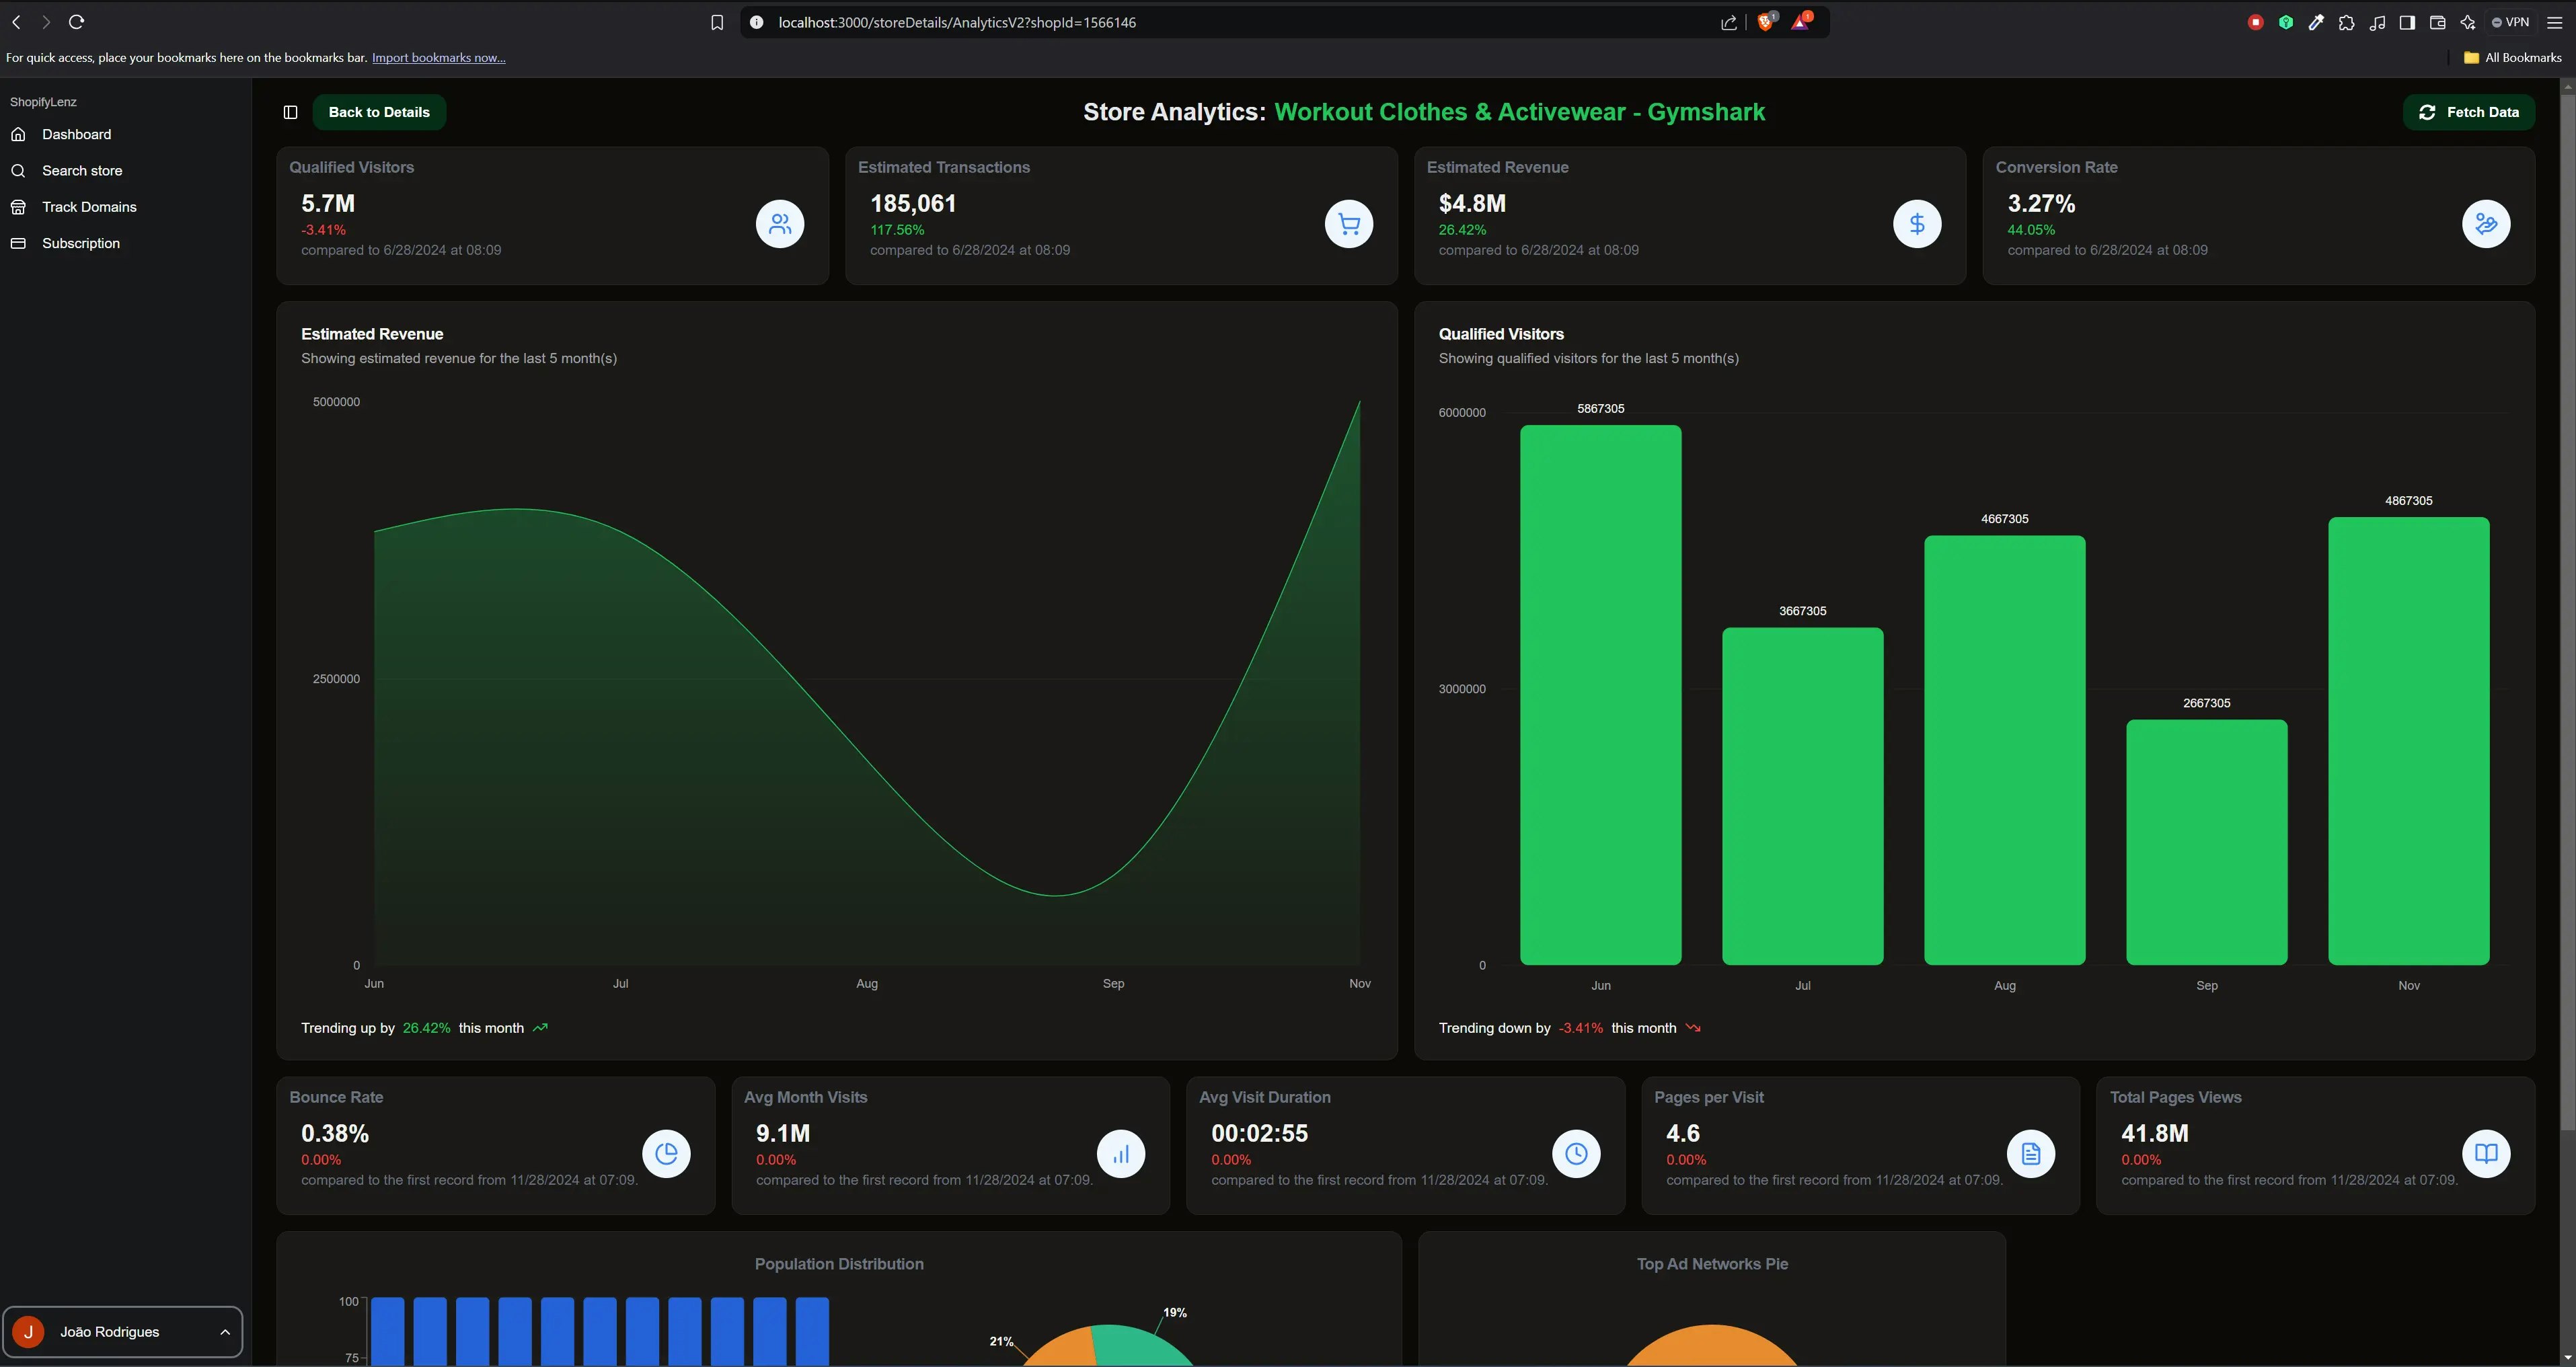
Task: Click the Sep bar showing 2667305
Action: pos(2206,842)
